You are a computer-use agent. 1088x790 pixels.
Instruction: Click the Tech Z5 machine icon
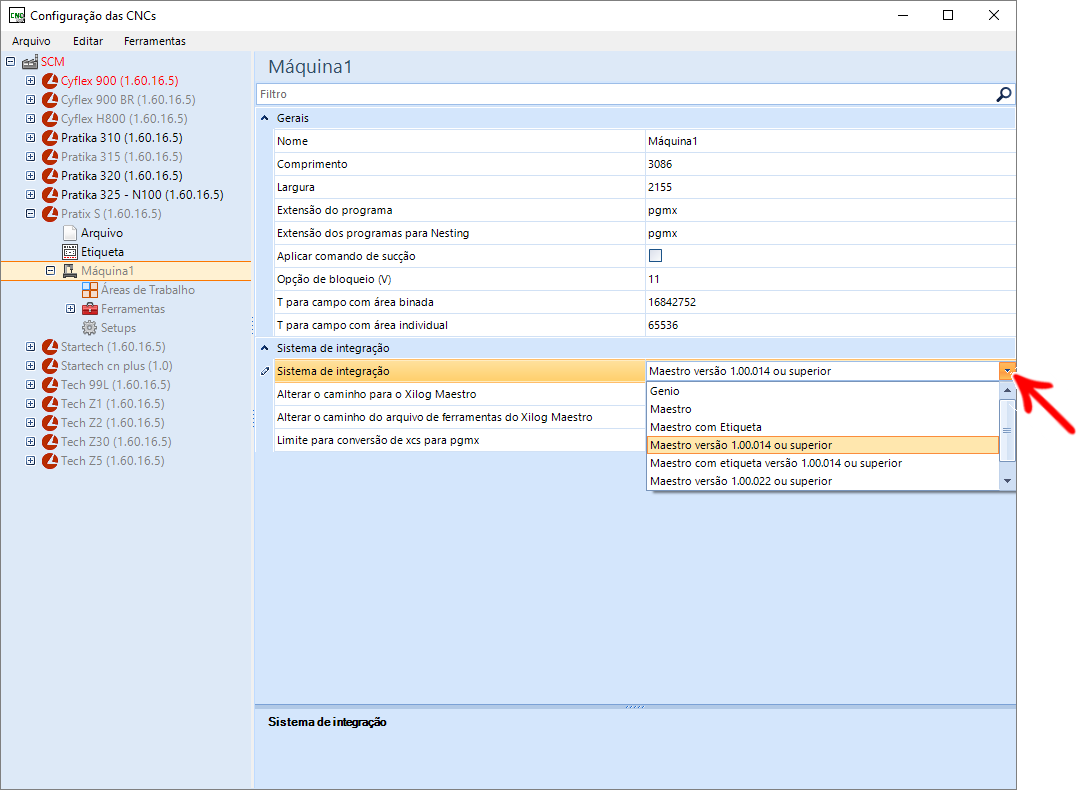coord(50,461)
